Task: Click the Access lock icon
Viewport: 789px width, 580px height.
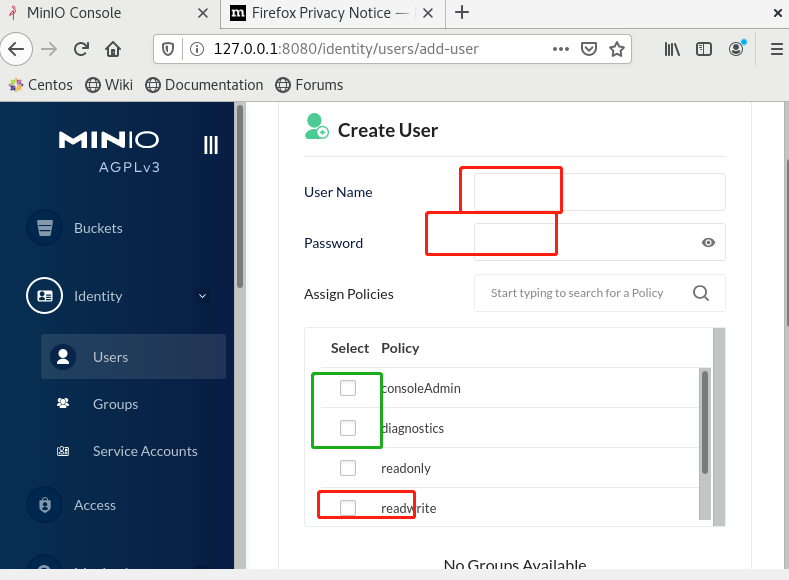Action: [45, 505]
